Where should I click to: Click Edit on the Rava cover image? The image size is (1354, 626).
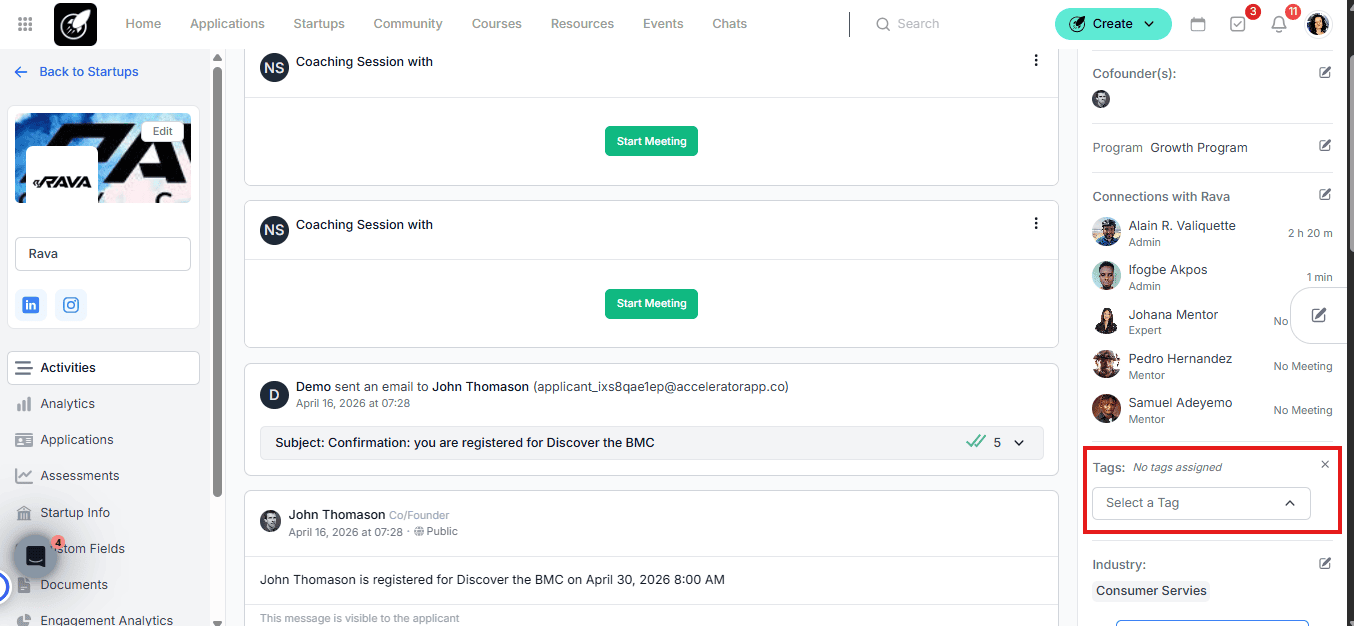coord(163,131)
